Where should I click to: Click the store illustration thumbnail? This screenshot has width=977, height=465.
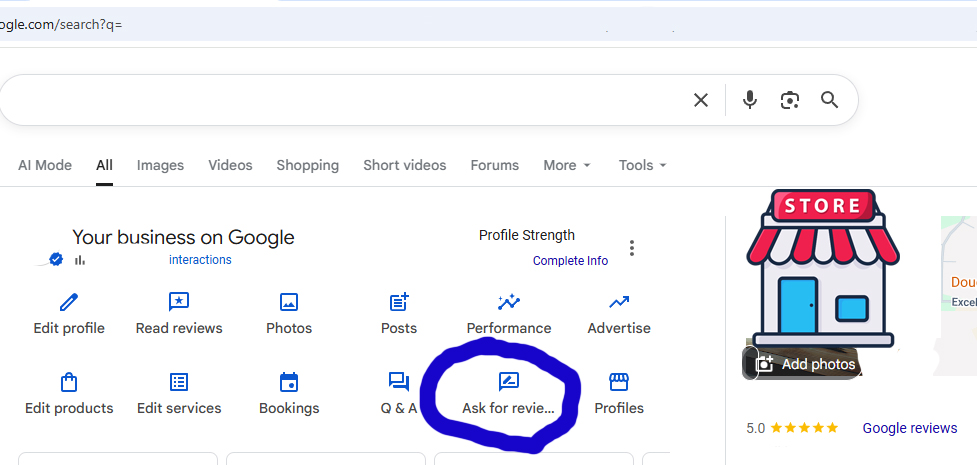[822, 268]
